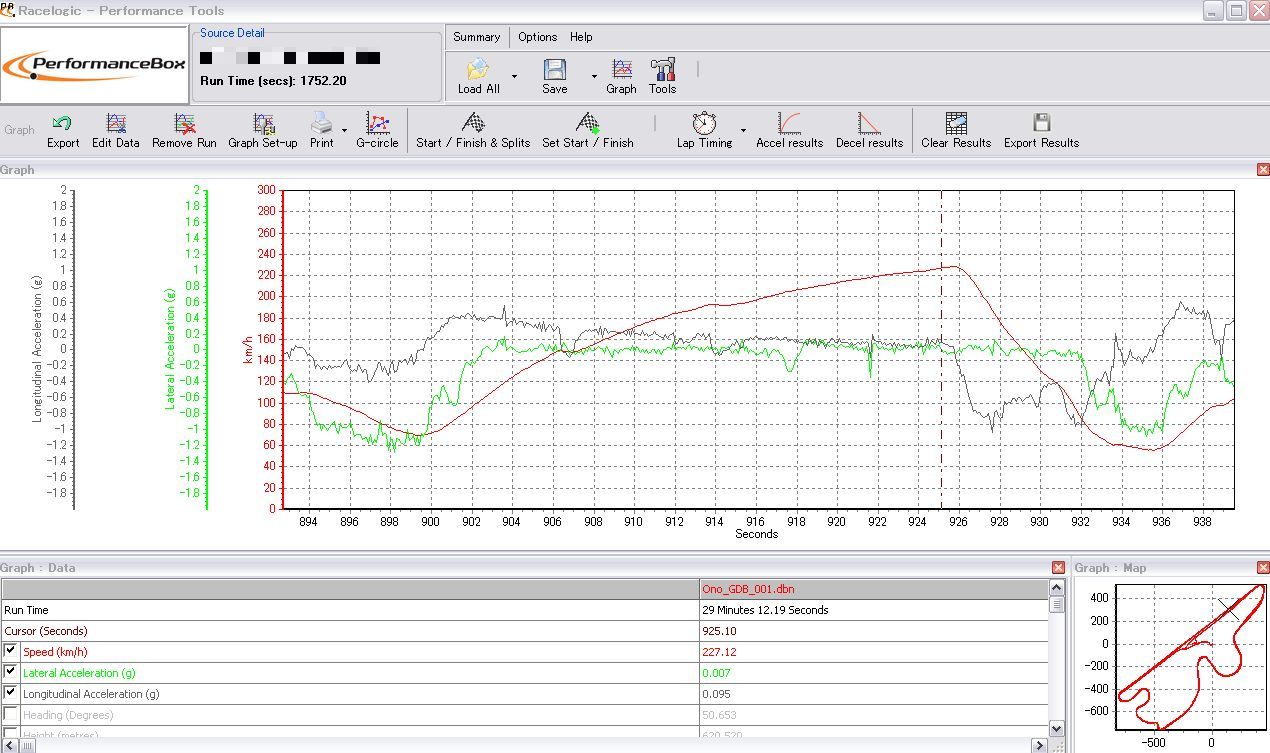
Task: Click Export Results button
Action: [x=1041, y=124]
